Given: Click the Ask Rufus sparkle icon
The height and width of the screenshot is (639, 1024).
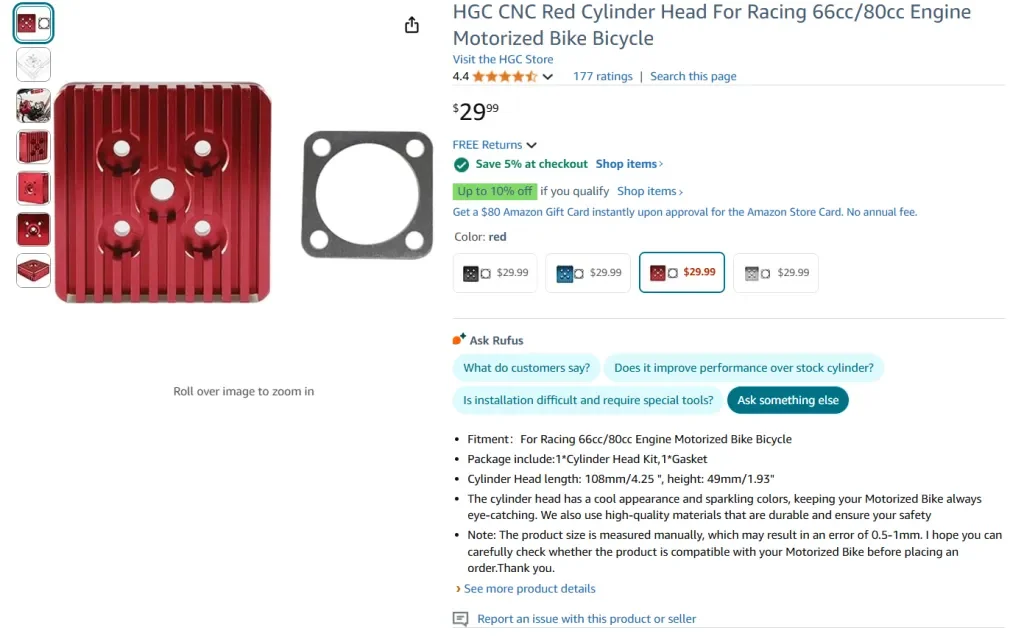Looking at the screenshot, I should [459, 340].
